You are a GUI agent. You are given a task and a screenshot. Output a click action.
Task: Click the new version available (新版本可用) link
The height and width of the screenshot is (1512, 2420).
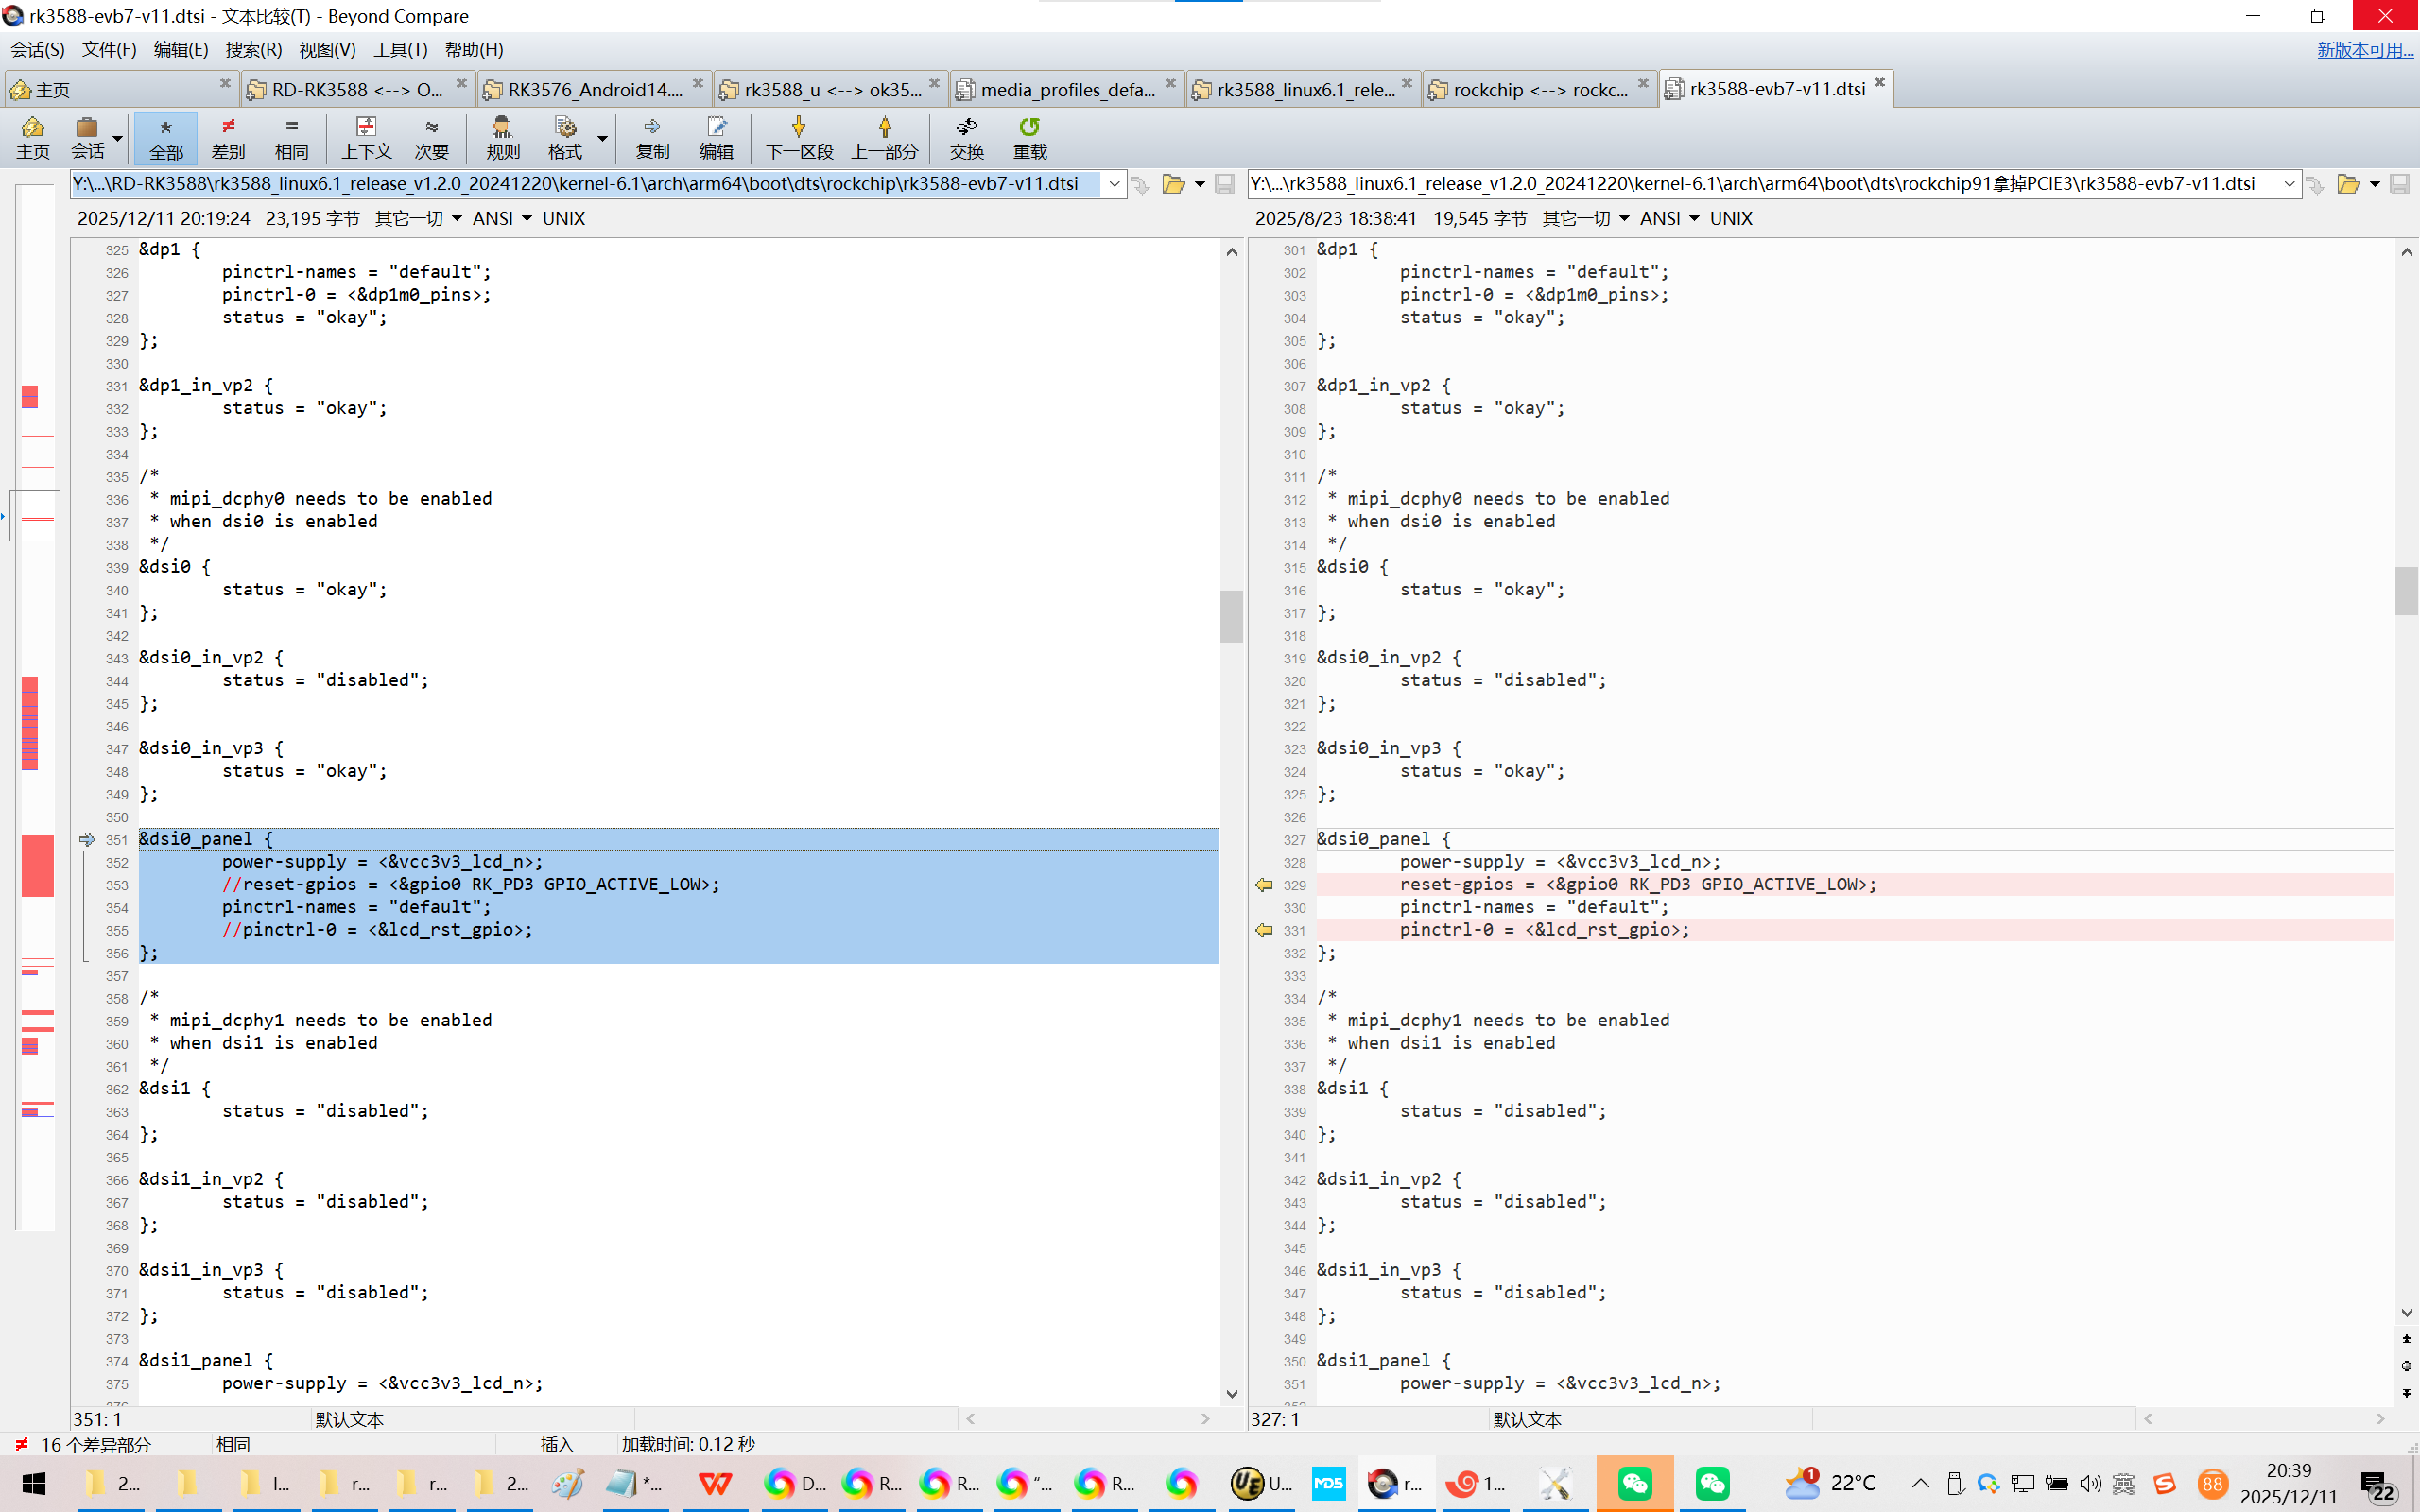pyautogui.click(x=2364, y=49)
